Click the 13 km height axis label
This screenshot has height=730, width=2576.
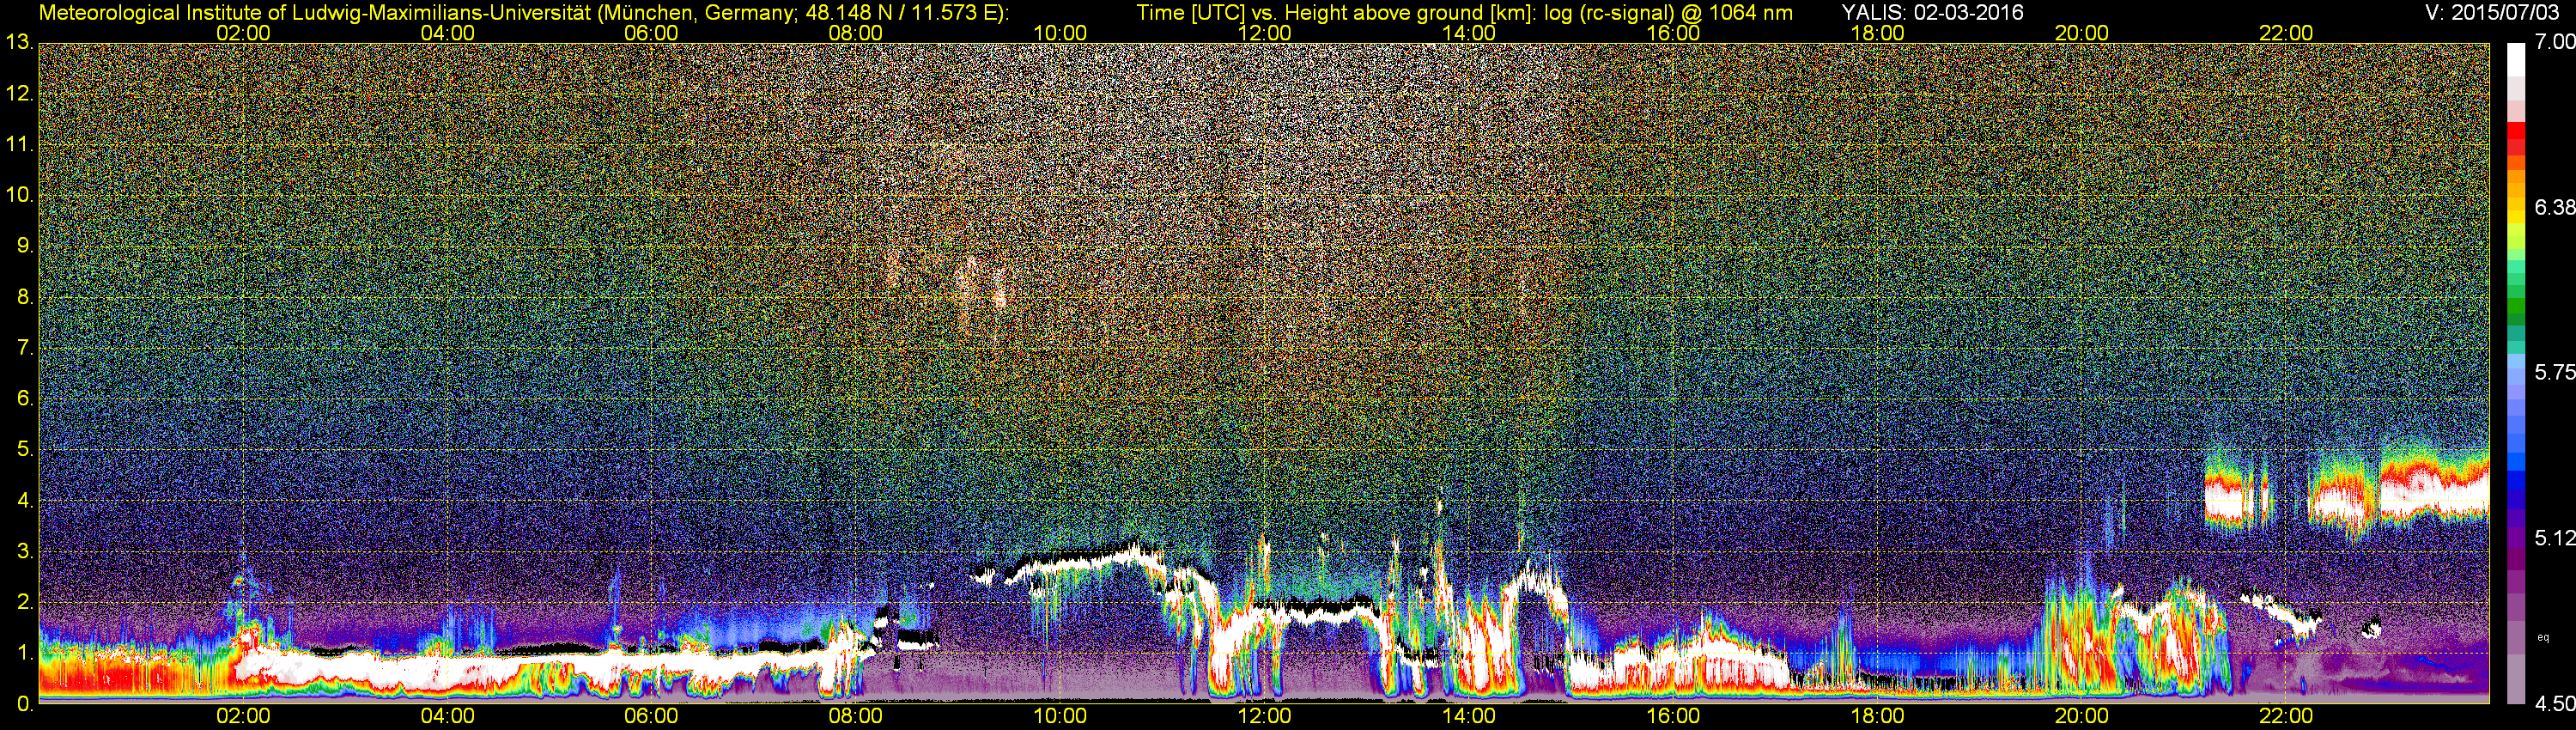point(19,43)
